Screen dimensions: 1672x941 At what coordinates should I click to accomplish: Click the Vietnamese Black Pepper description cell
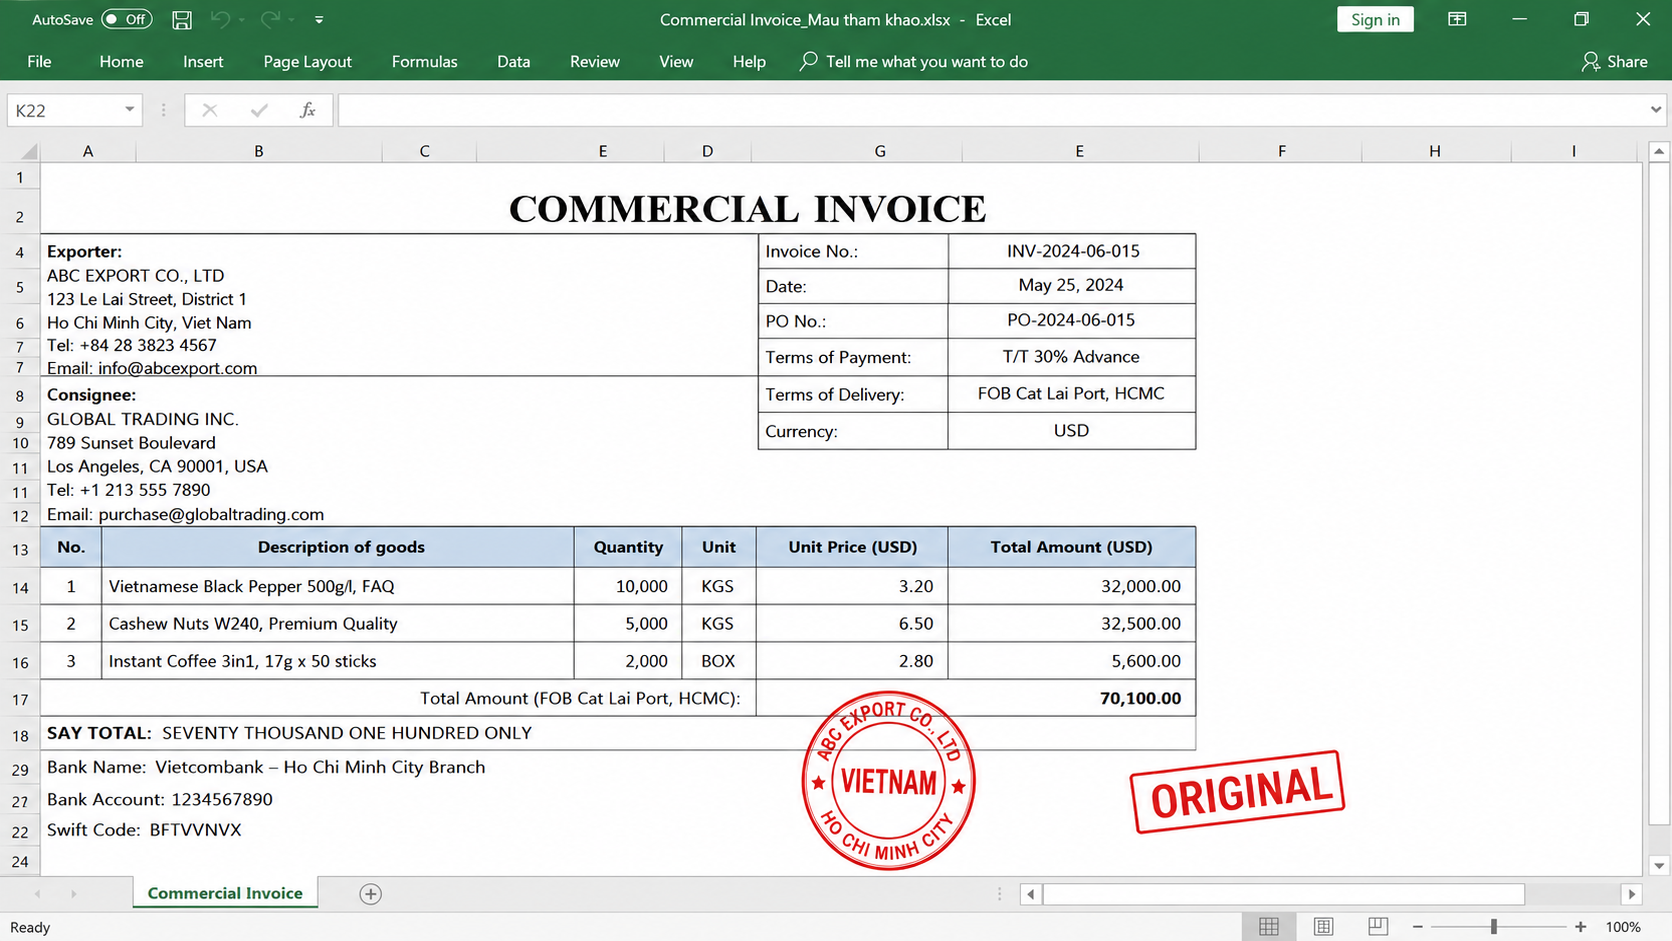pyautogui.click(x=338, y=586)
